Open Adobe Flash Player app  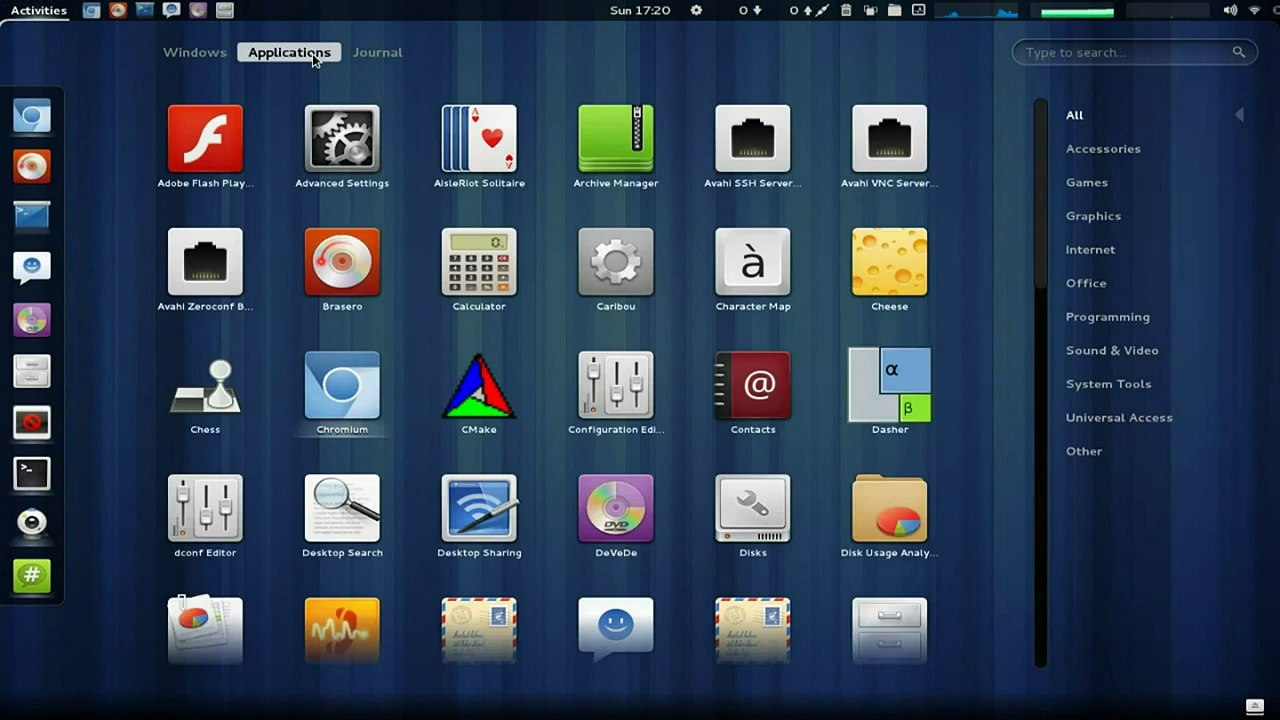(205, 147)
